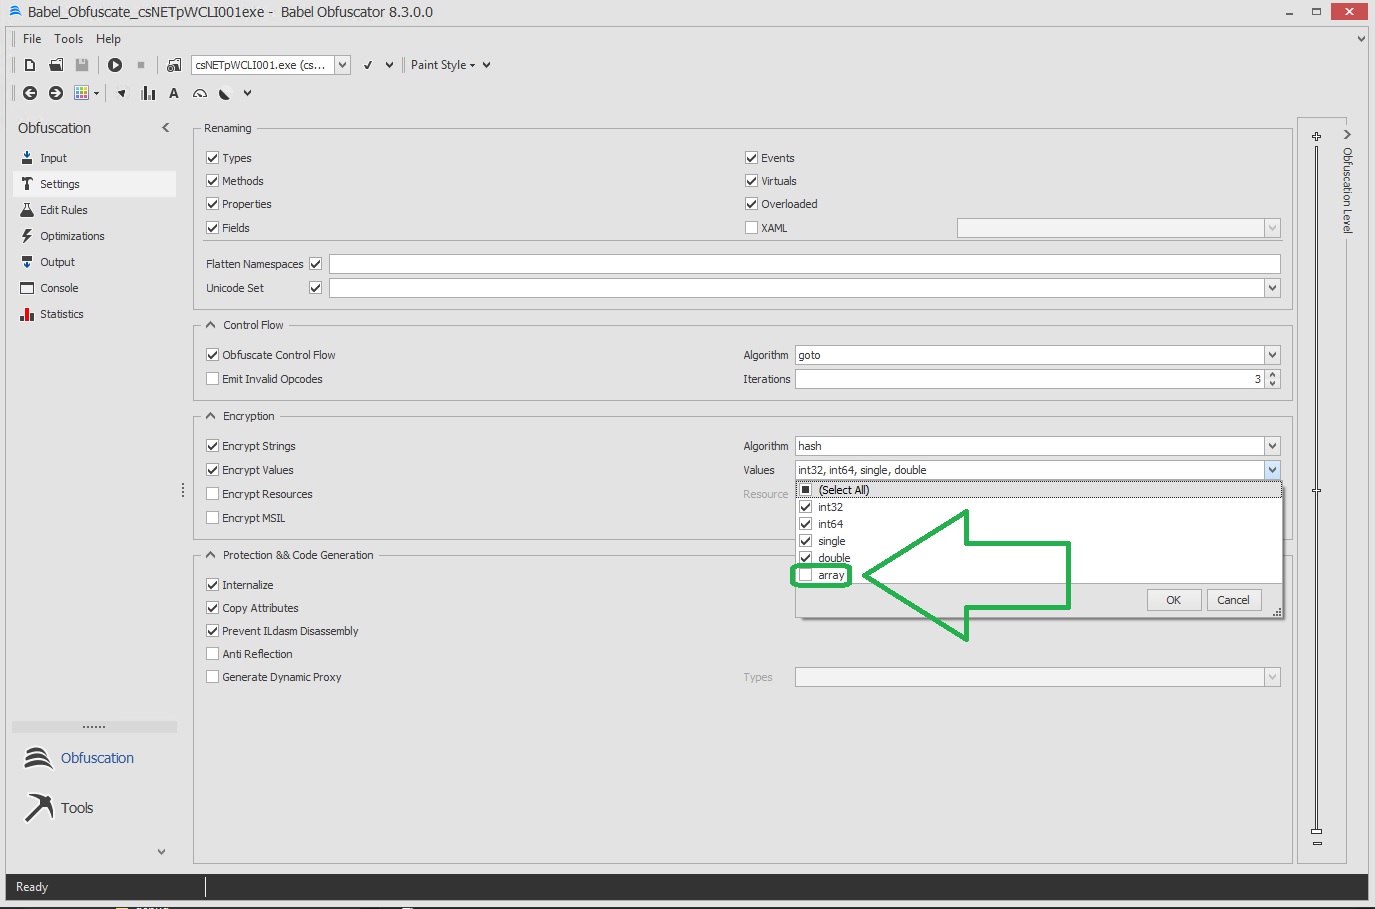This screenshot has height=909, width=1375.
Task: Open the csNETpWCLI001.exe project dropdown
Action: pyautogui.click(x=343, y=65)
